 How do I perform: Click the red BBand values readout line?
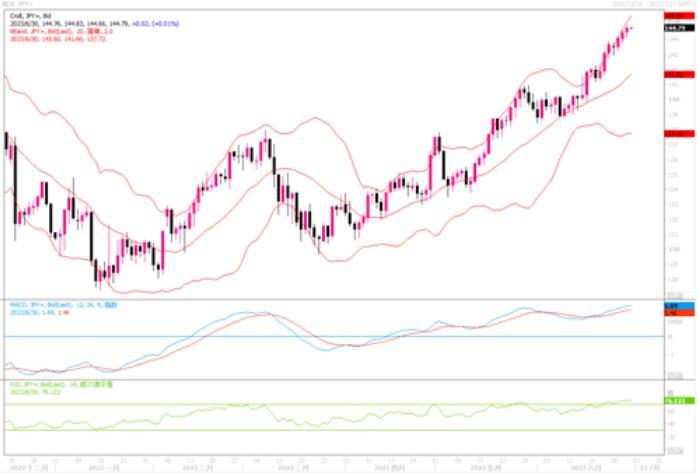(55, 40)
